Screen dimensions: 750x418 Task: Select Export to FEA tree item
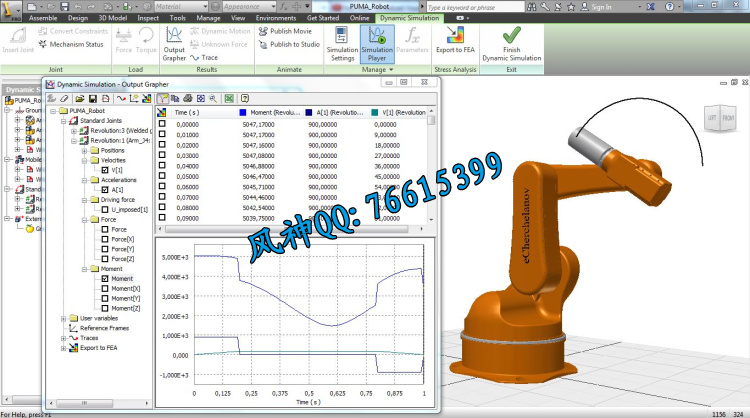coord(99,348)
